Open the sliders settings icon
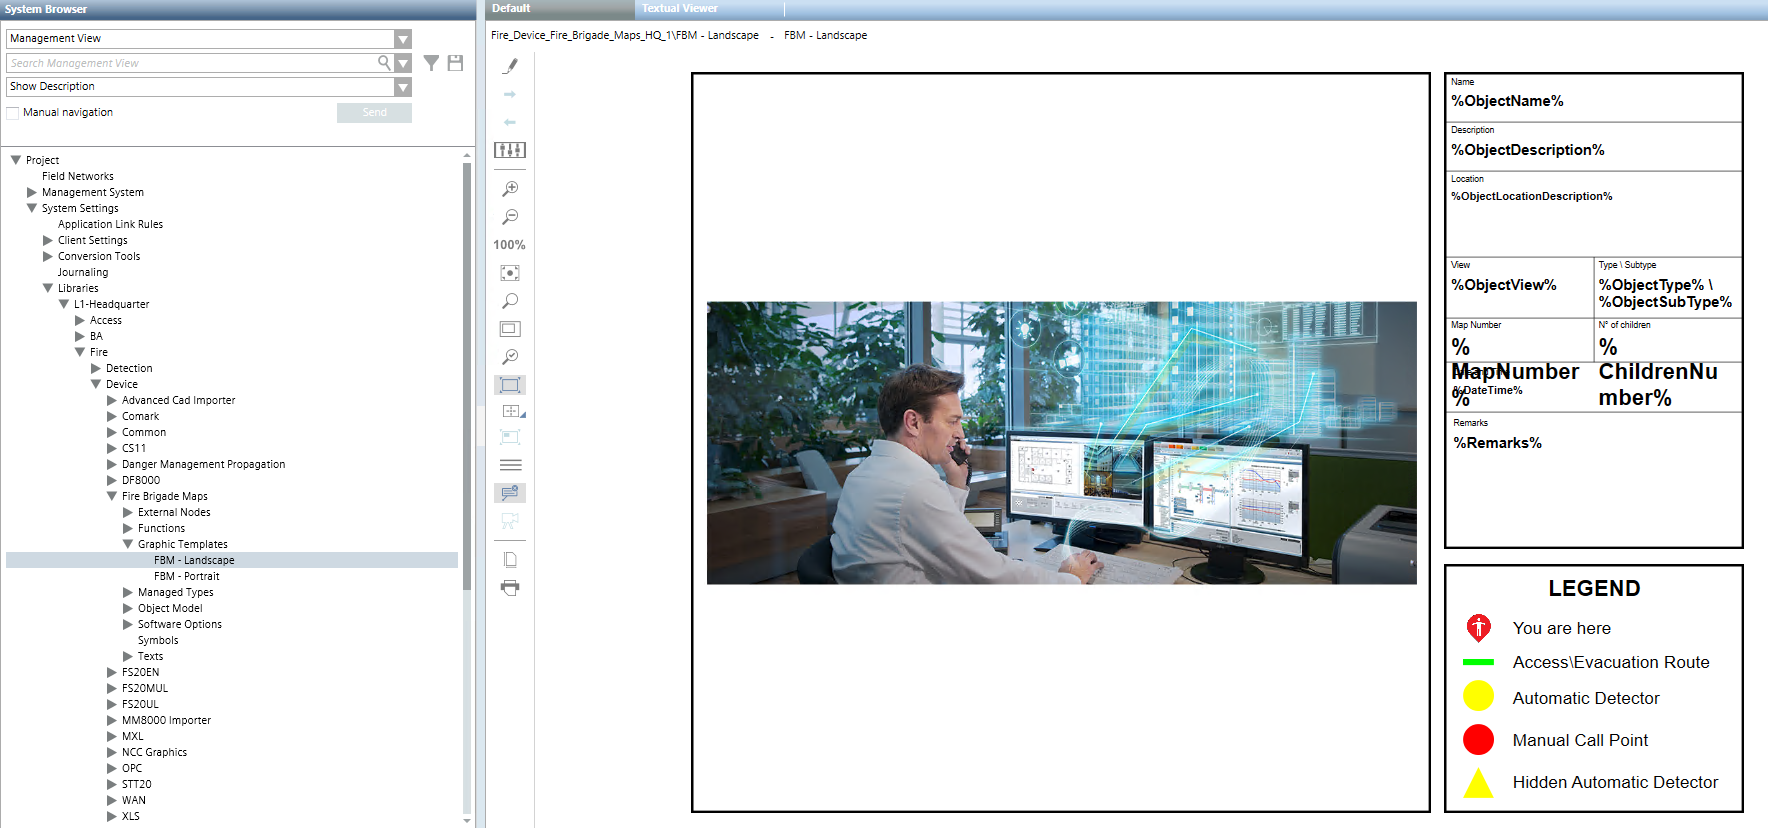This screenshot has height=828, width=1768. point(510,150)
